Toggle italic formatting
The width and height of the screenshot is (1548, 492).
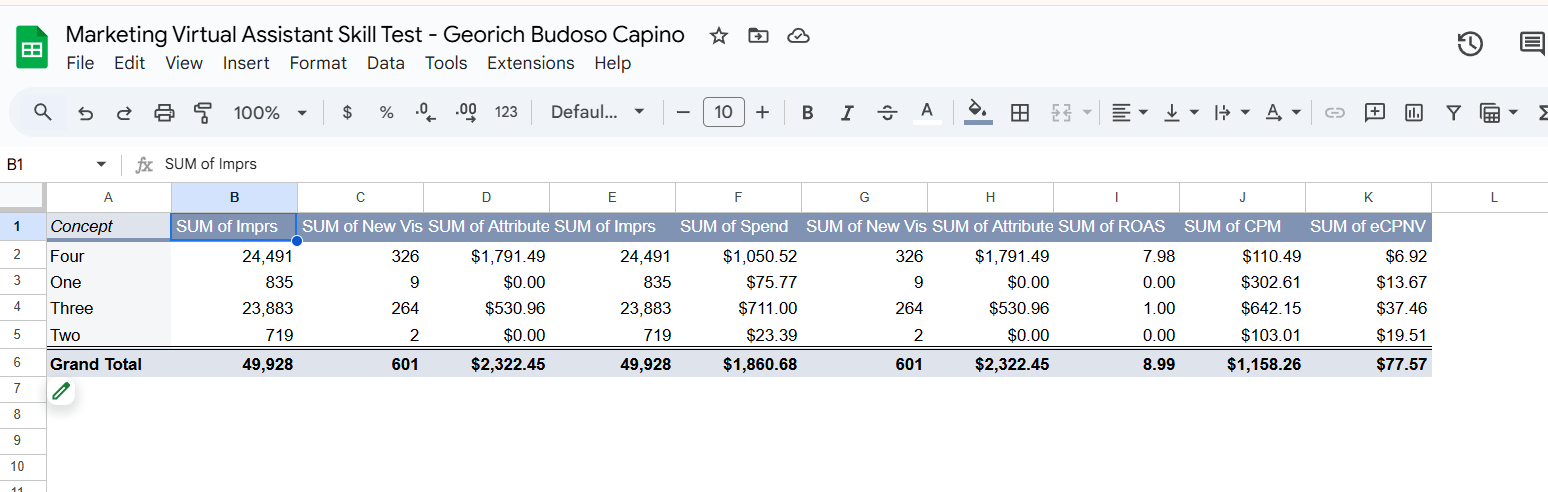point(846,113)
